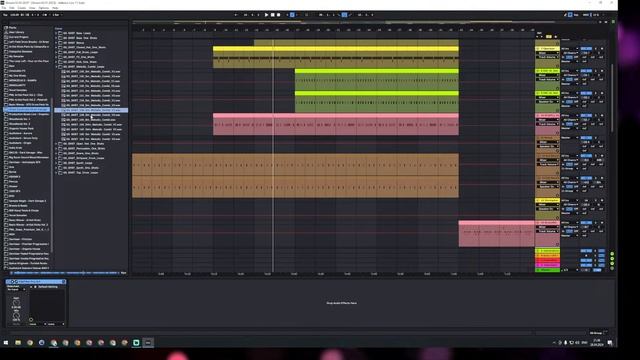
Task: Open the first track's All Channels dropdown
Action: pyautogui.click(x=571, y=53)
